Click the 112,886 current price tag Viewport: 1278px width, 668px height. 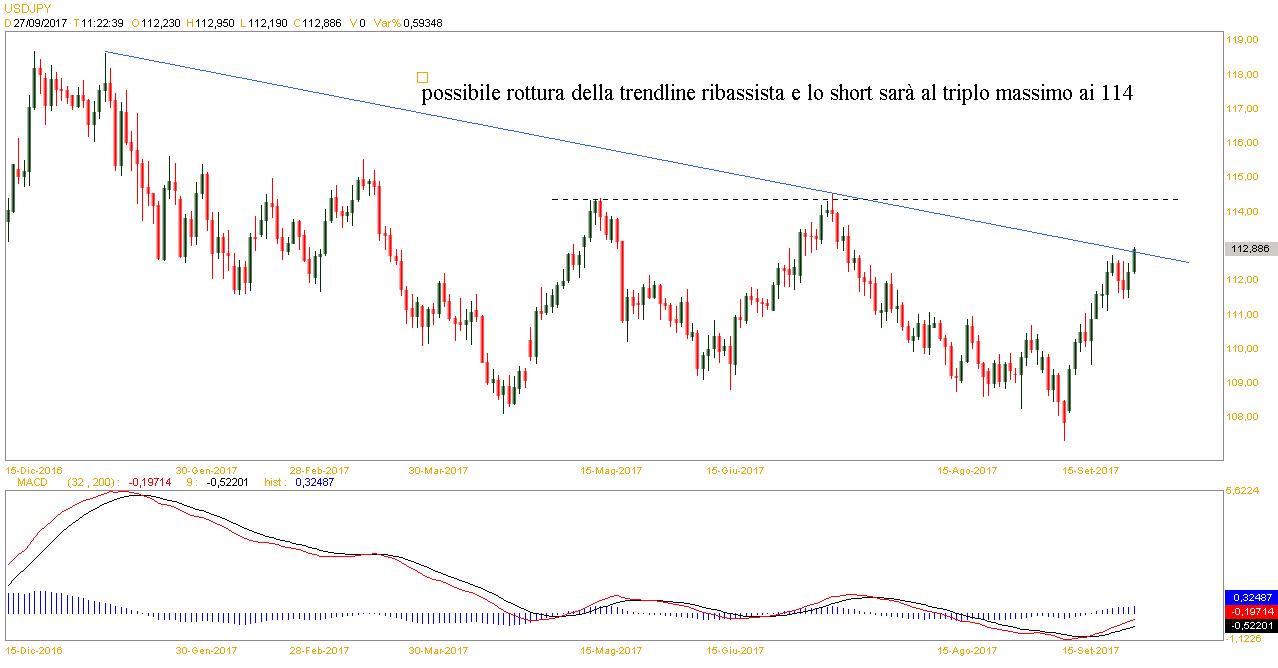click(x=1251, y=248)
